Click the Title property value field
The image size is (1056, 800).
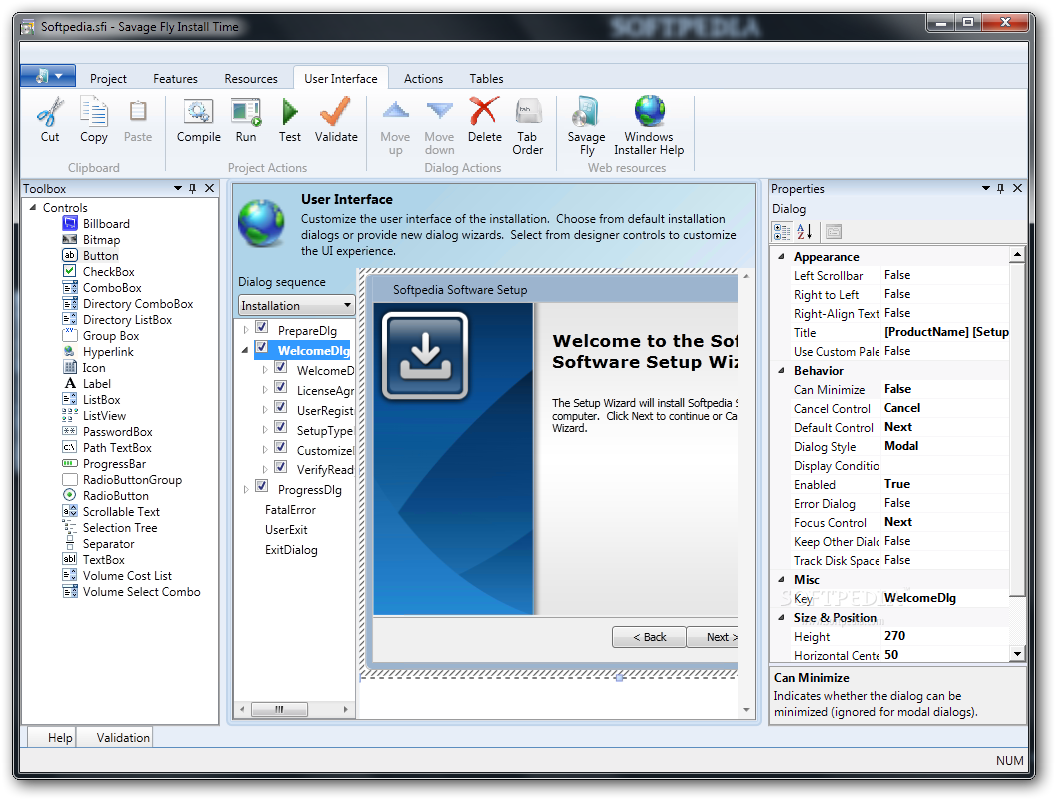(x=946, y=332)
